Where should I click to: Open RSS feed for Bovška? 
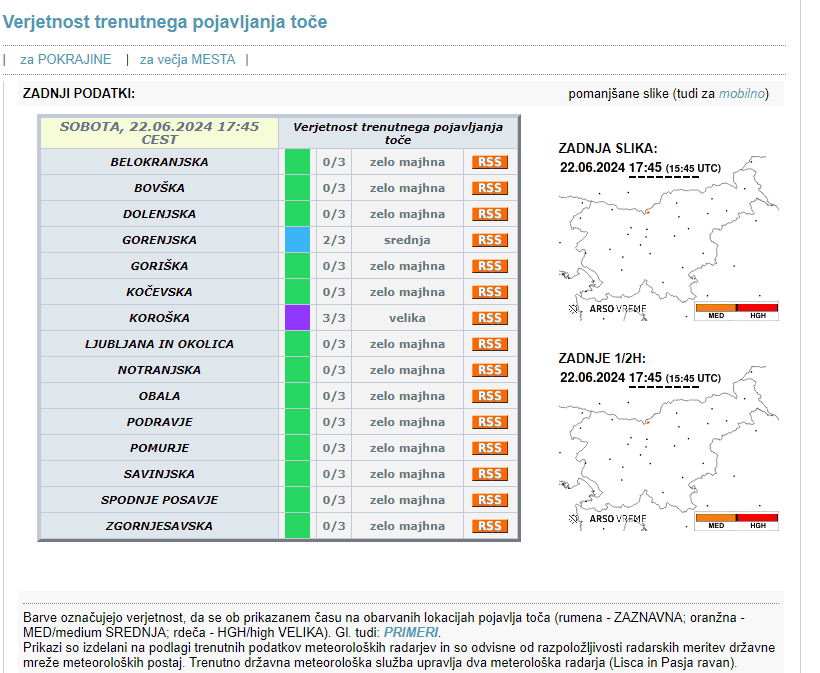pos(490,188)
